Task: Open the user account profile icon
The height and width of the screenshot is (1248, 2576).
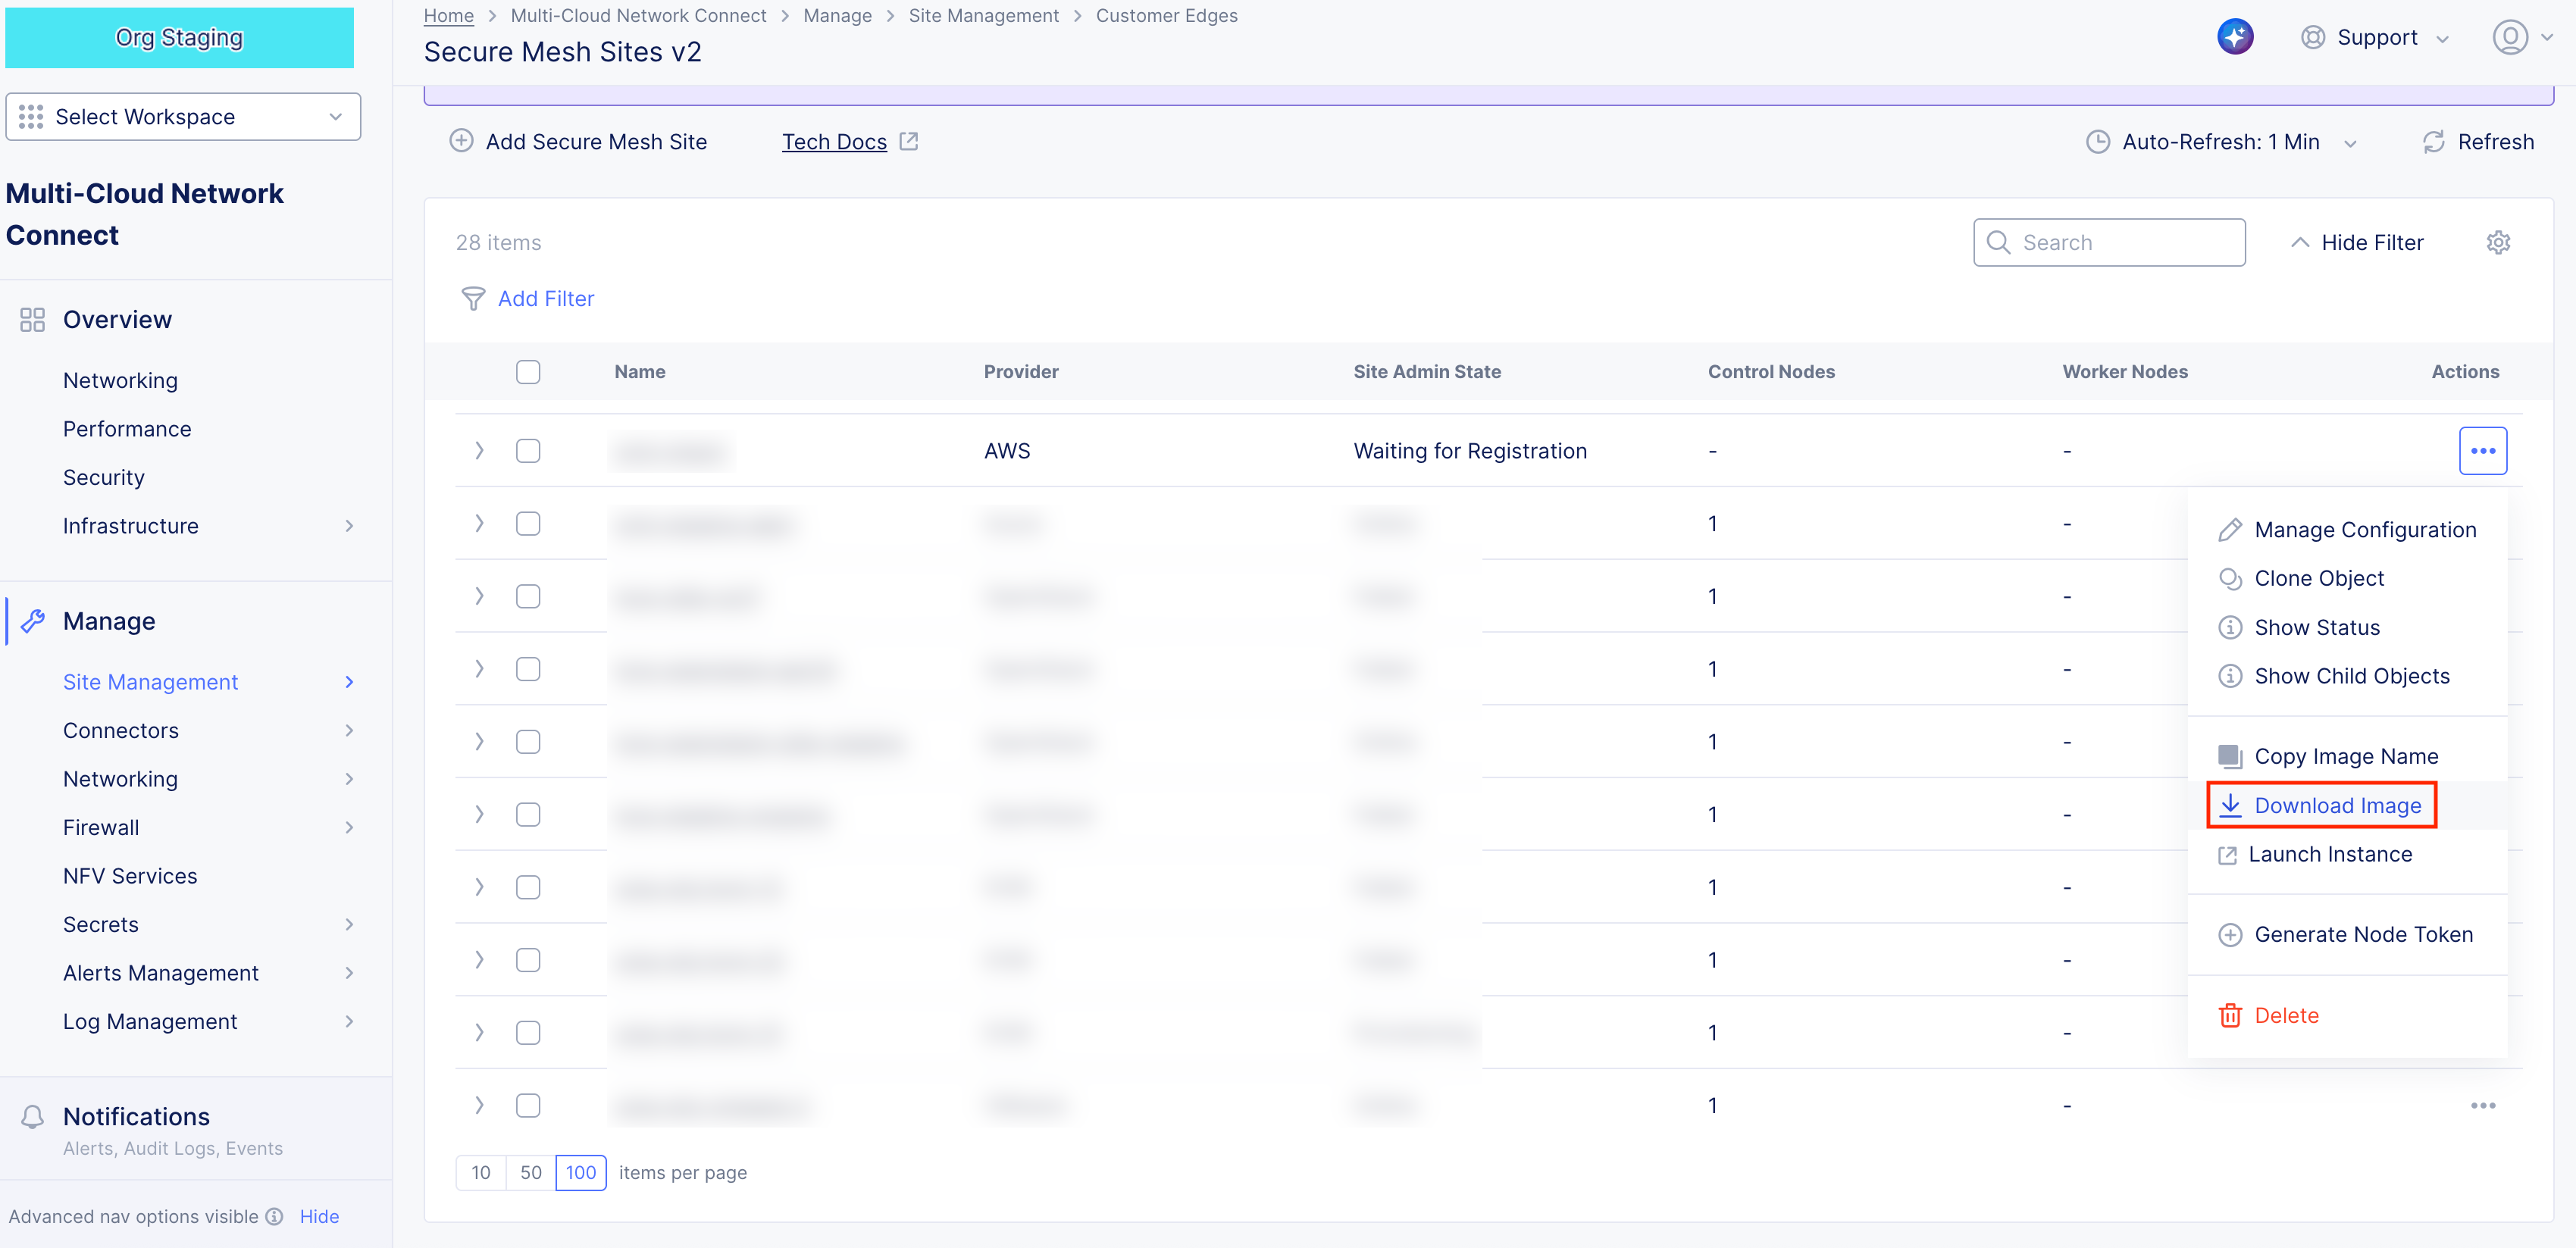Action: tap(2509, 37)
